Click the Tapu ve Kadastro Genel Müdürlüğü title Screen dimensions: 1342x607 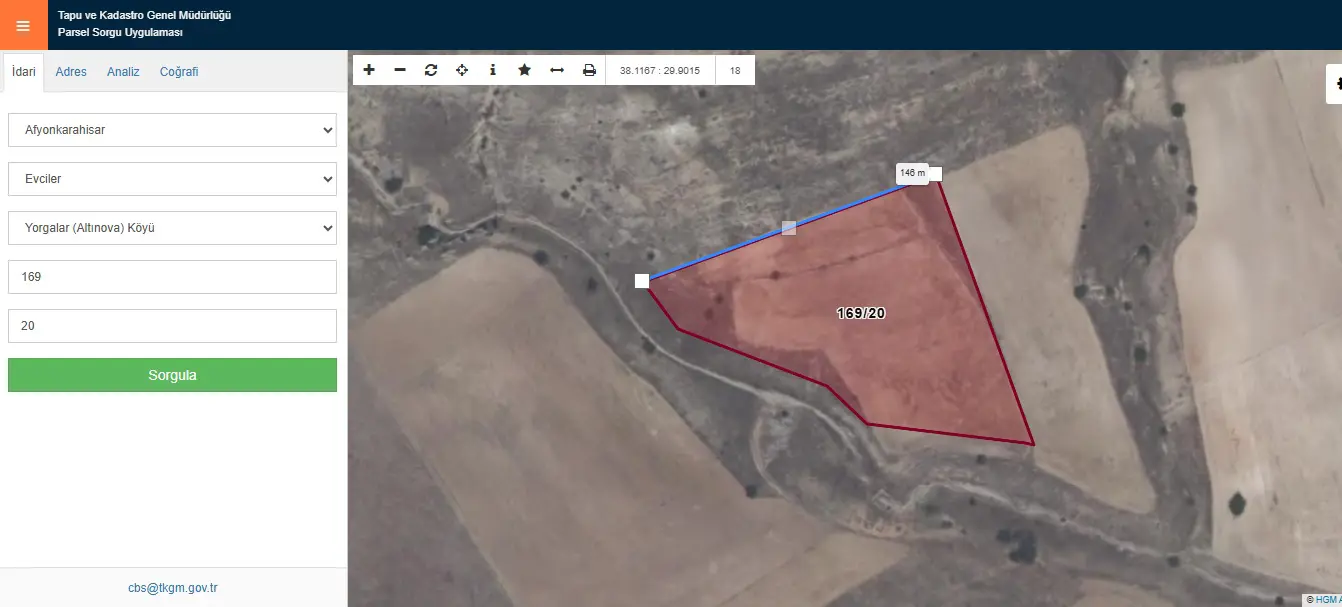[145, 16]
